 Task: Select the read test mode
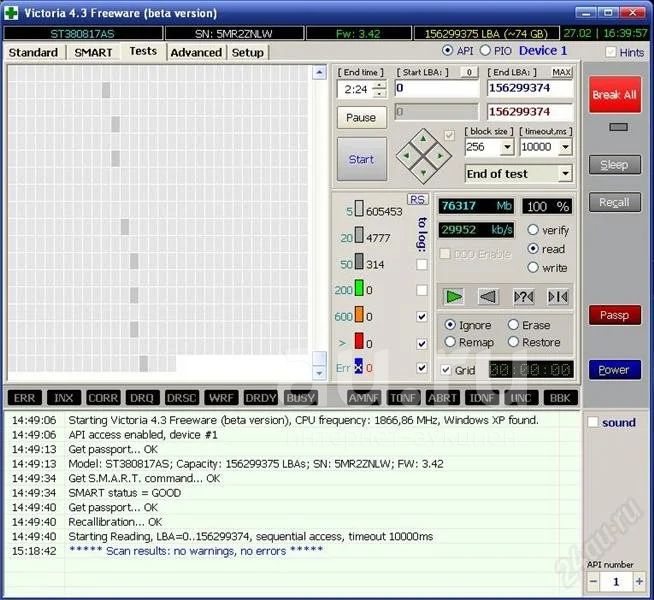pos(533,249)
